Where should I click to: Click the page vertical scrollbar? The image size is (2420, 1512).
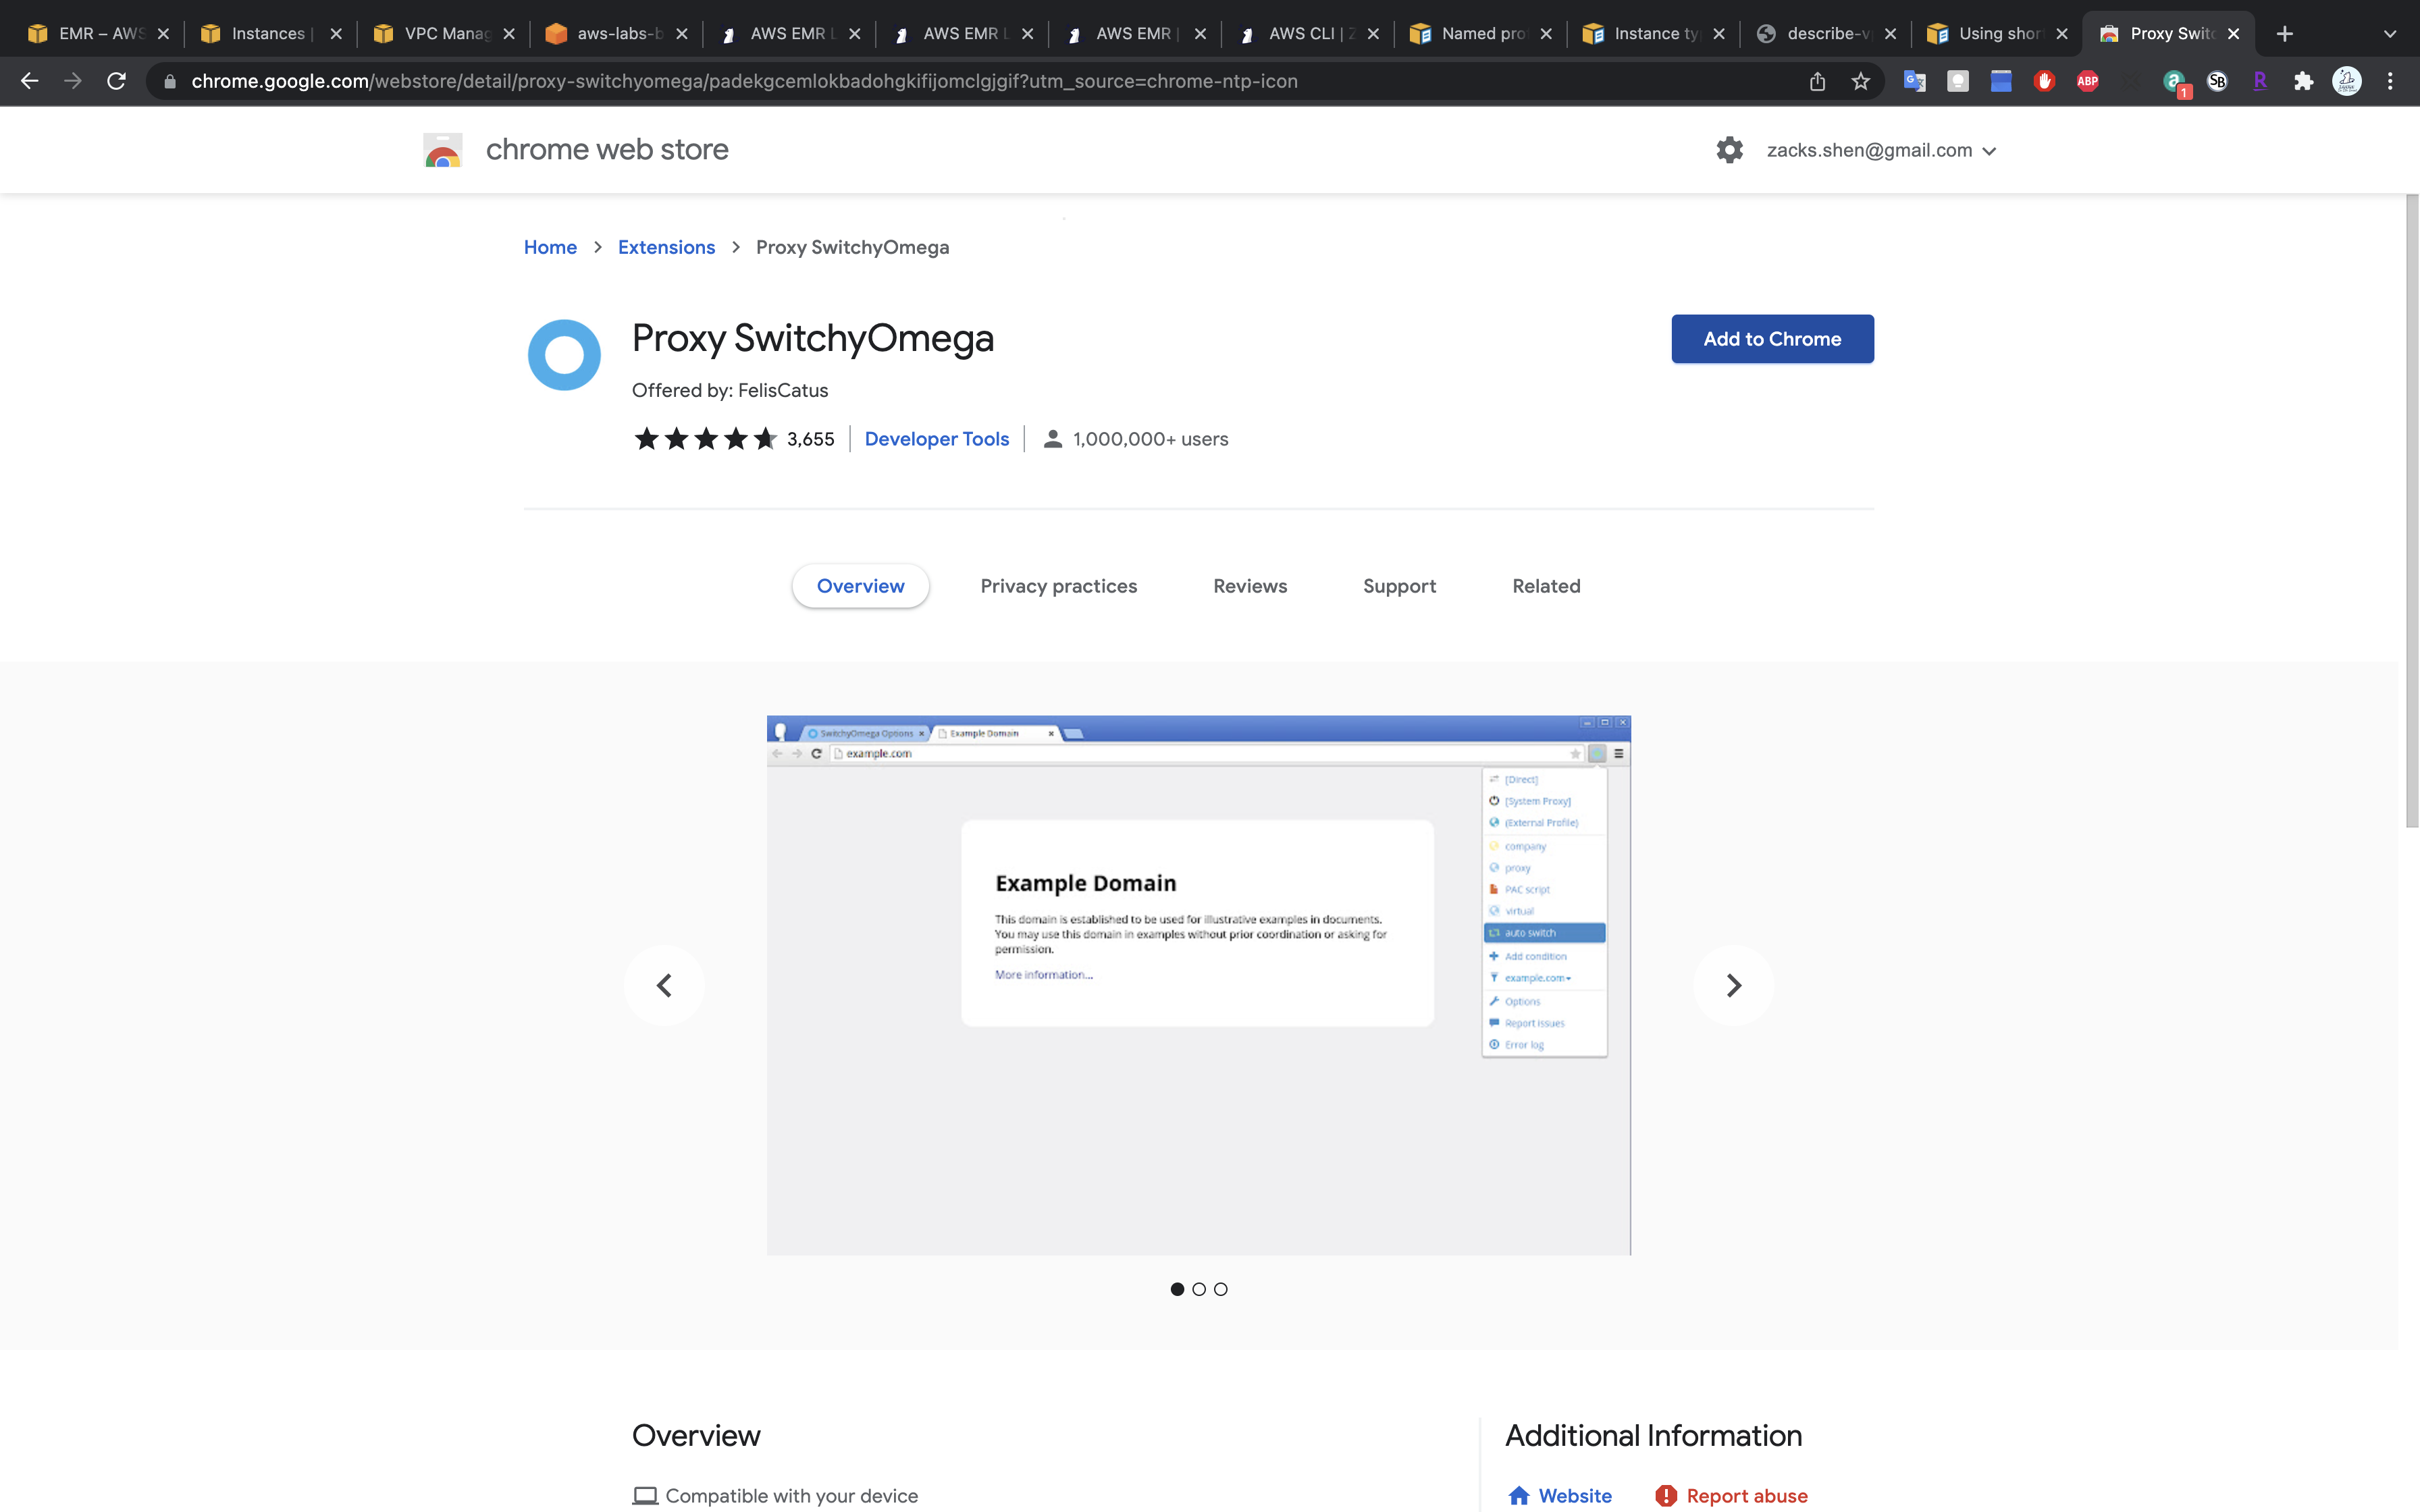point(2411,510)
